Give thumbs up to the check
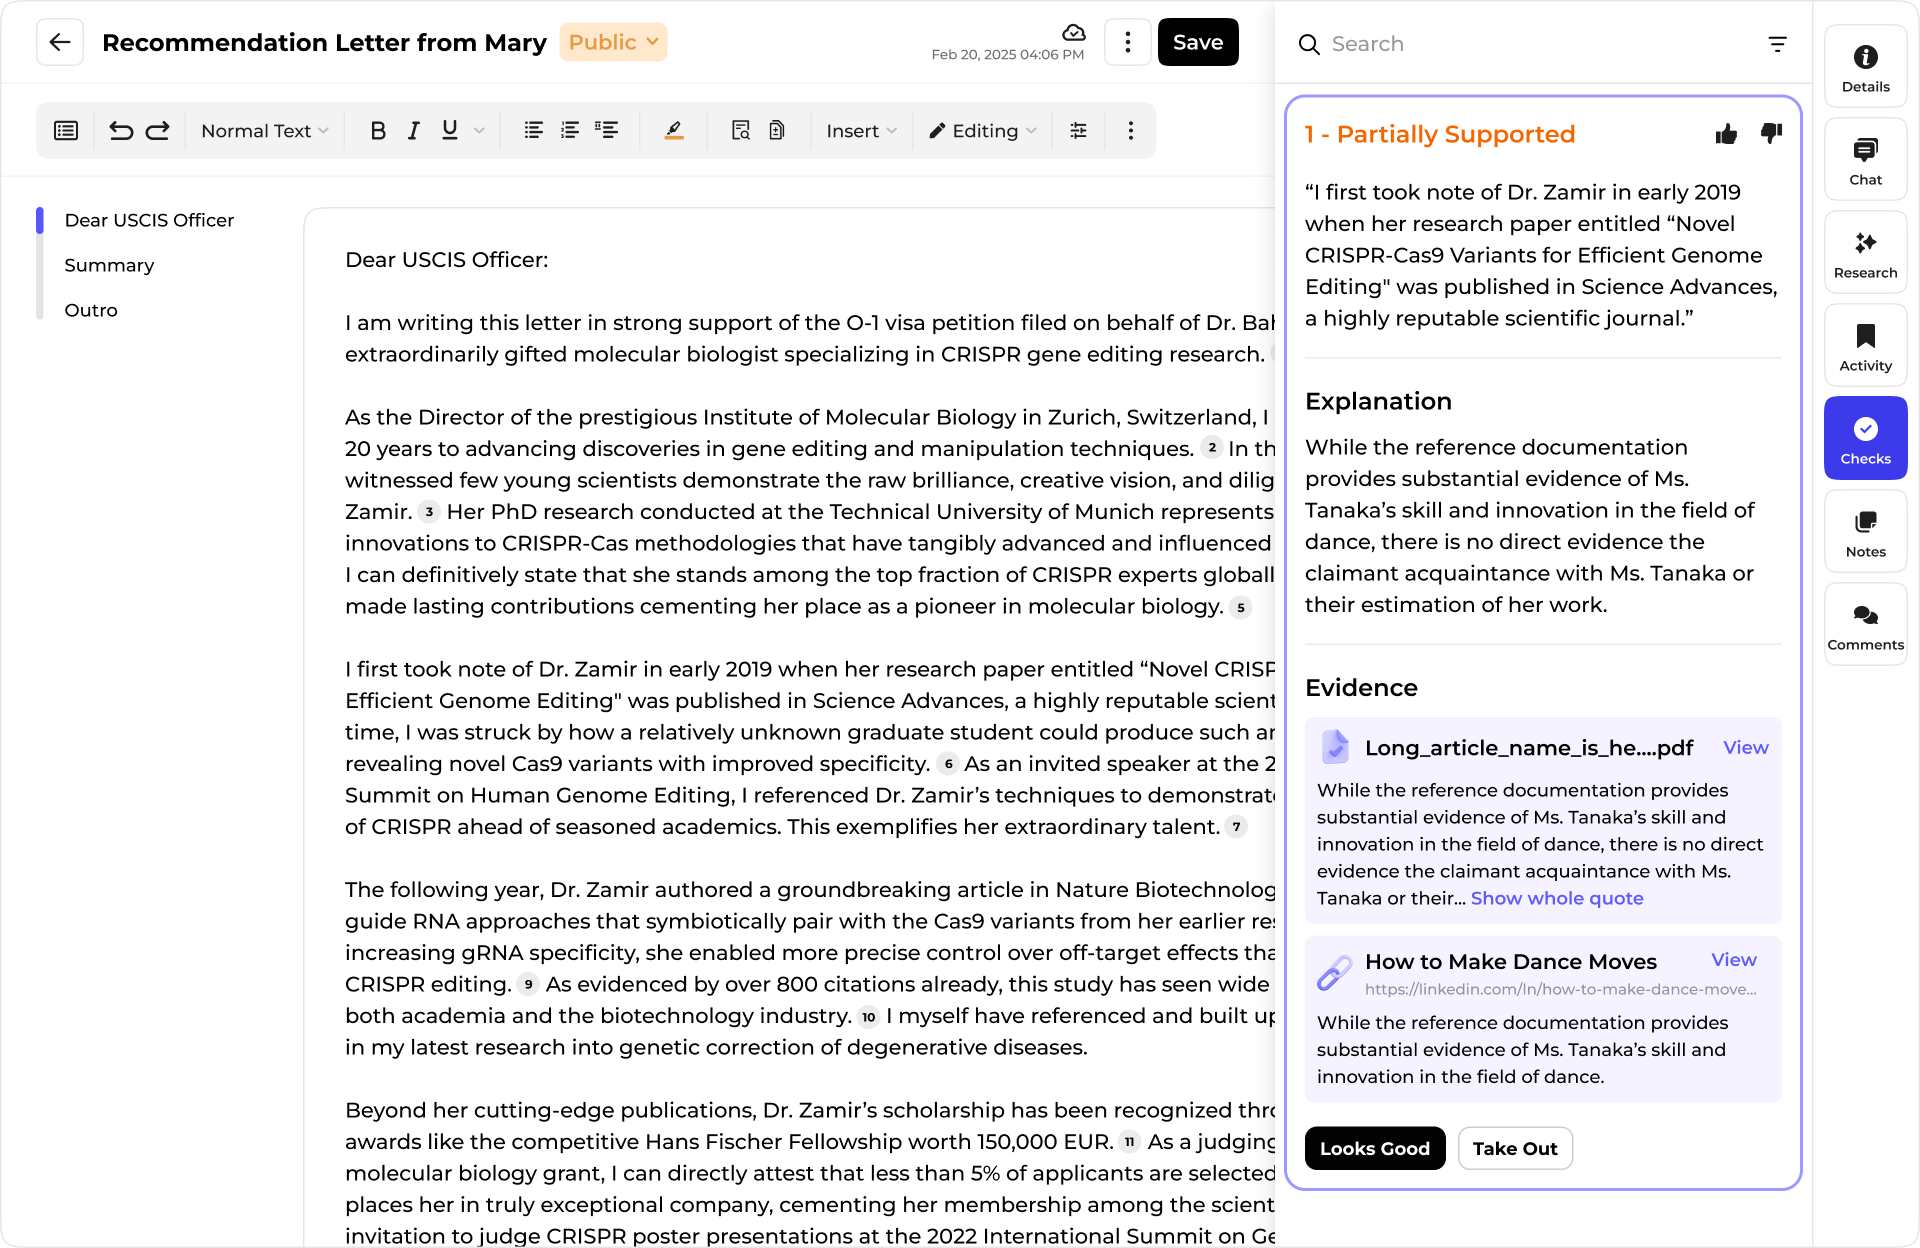 1726,134
